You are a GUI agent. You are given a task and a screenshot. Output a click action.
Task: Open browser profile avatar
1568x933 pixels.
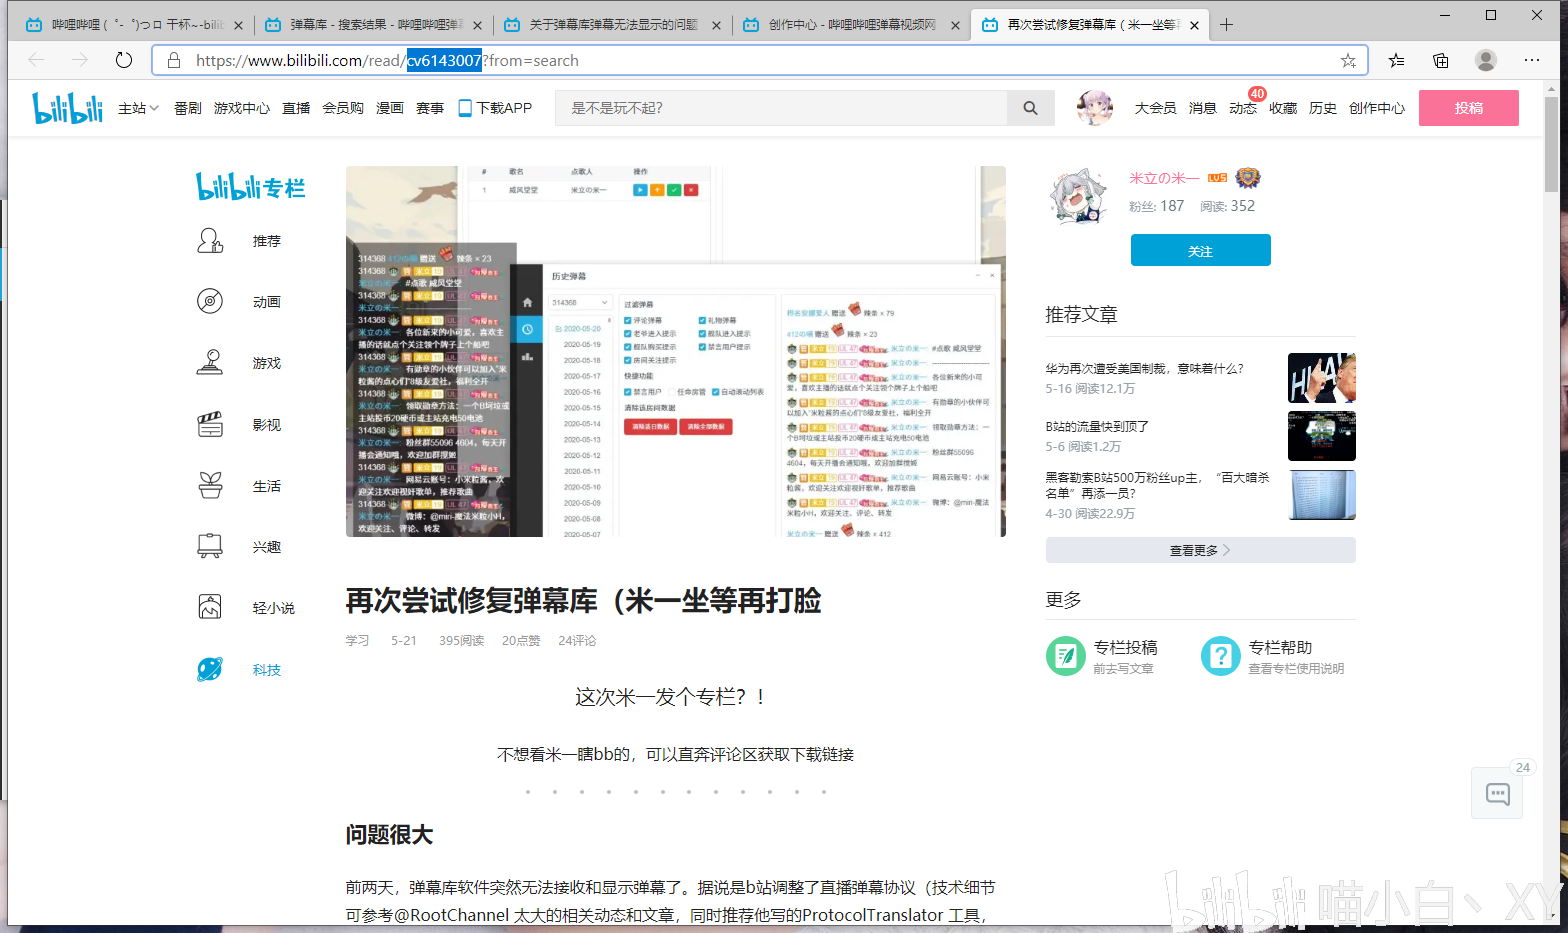1486,60
